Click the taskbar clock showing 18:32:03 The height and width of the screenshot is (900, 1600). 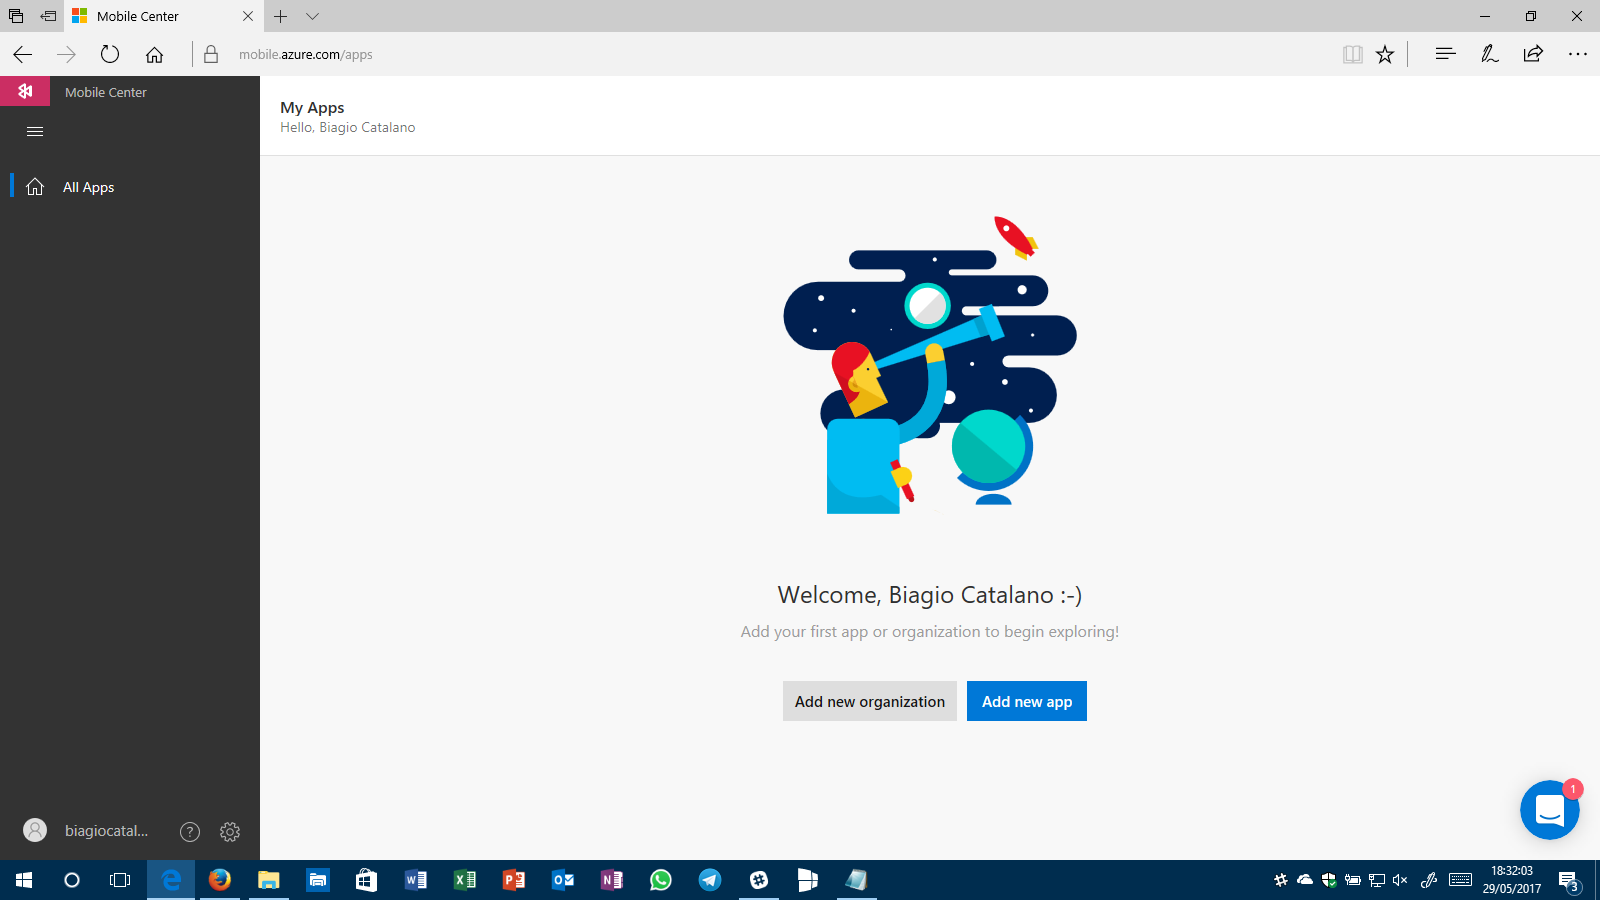pyautogui.click(x=1511, y=880)
